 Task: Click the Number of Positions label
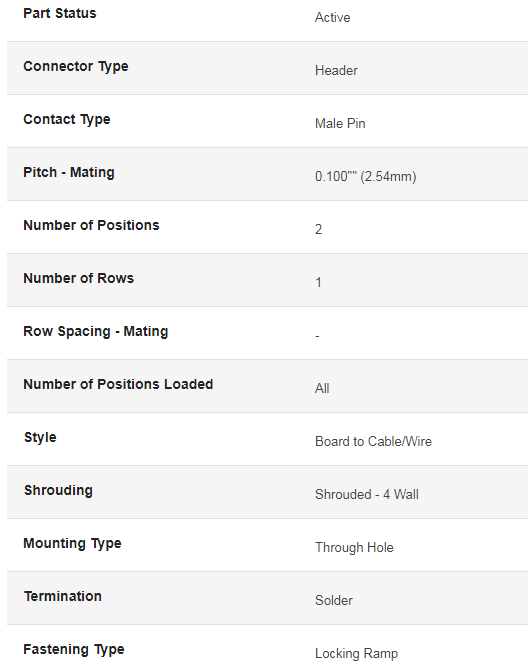(x=91, y=225)
